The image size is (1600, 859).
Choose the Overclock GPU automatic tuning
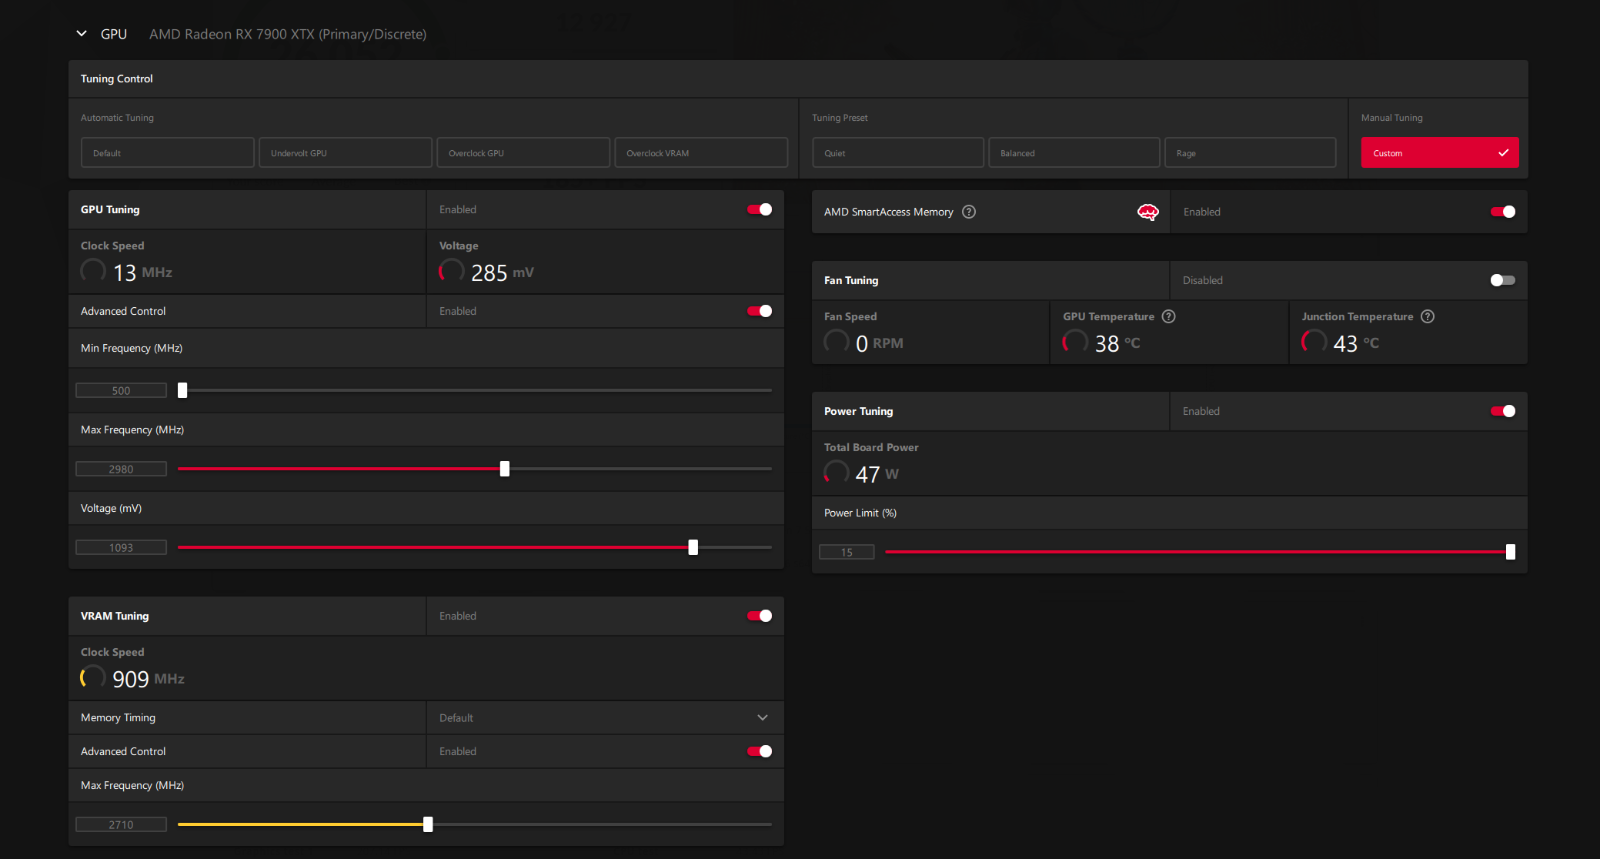click(x=523, y=153)
